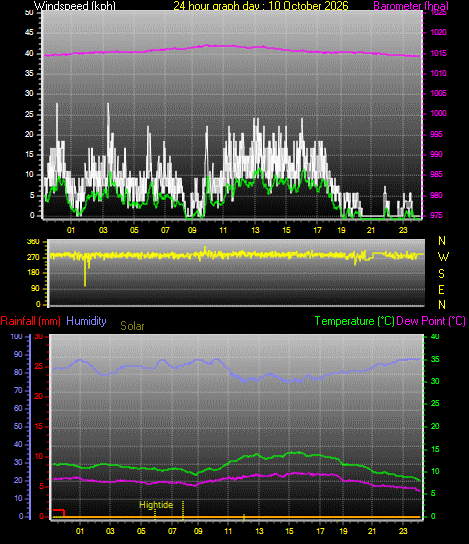Click hour label 01 under the windspeed graph

point(71,230)
